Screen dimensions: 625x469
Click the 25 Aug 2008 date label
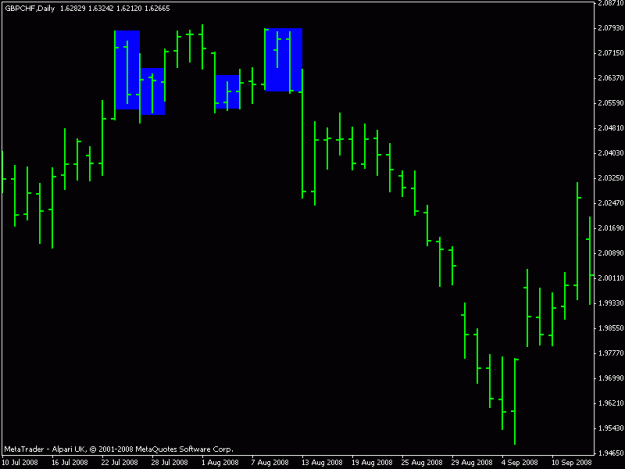tap(422, 463)
